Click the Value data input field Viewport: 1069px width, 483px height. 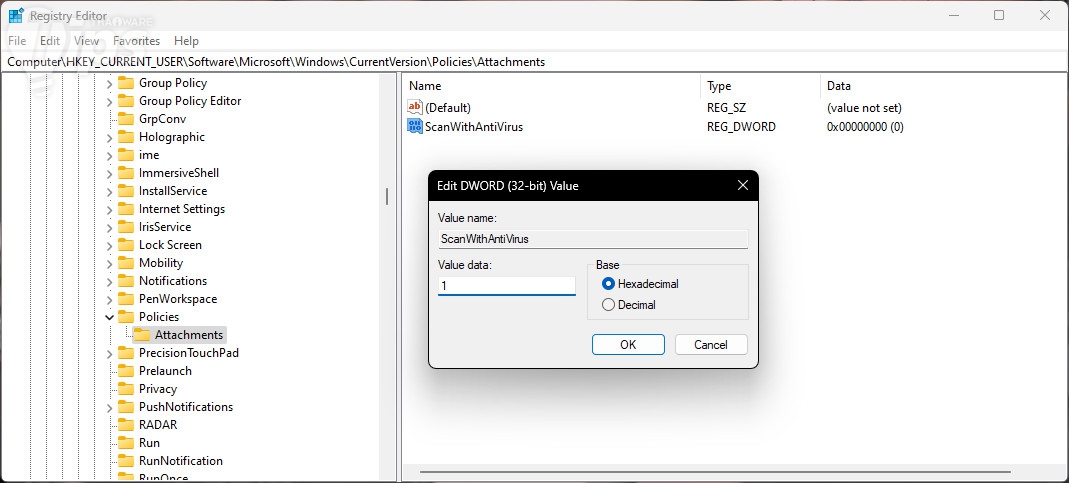click(x=506, y=286)
